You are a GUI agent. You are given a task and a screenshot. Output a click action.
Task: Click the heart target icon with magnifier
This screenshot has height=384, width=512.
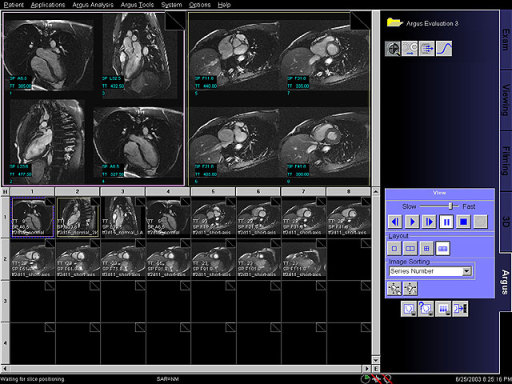point(393,49)
